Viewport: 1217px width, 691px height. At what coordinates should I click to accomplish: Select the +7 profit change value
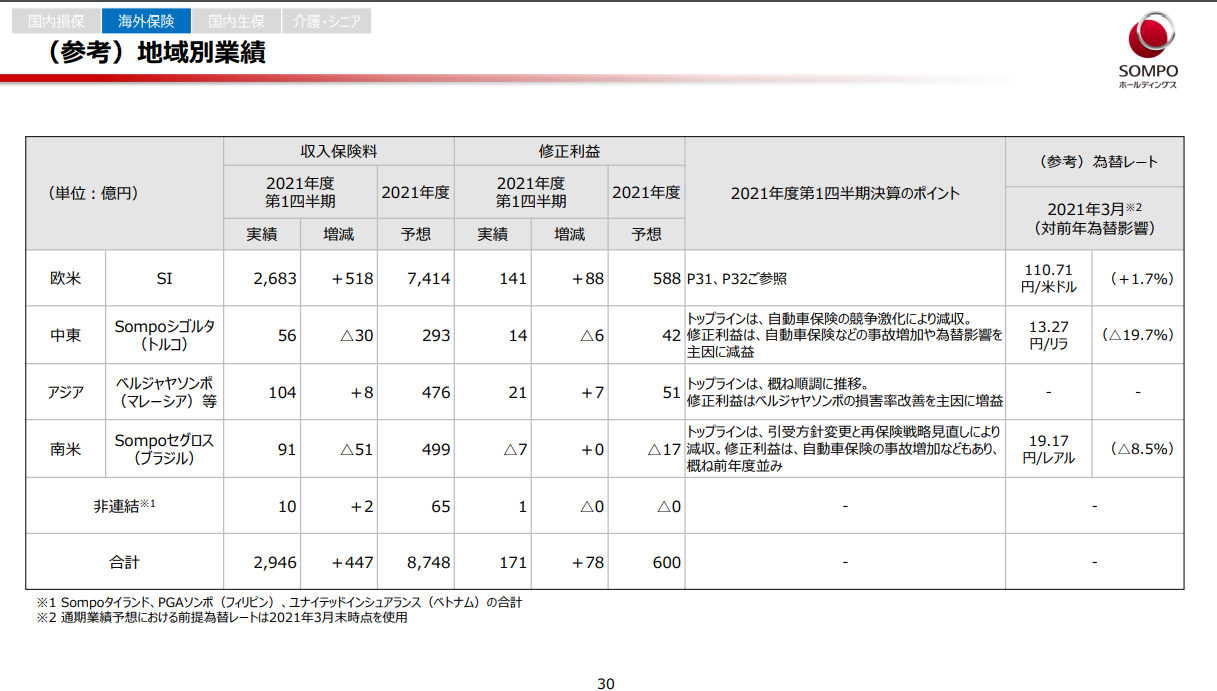pos(594,392)
